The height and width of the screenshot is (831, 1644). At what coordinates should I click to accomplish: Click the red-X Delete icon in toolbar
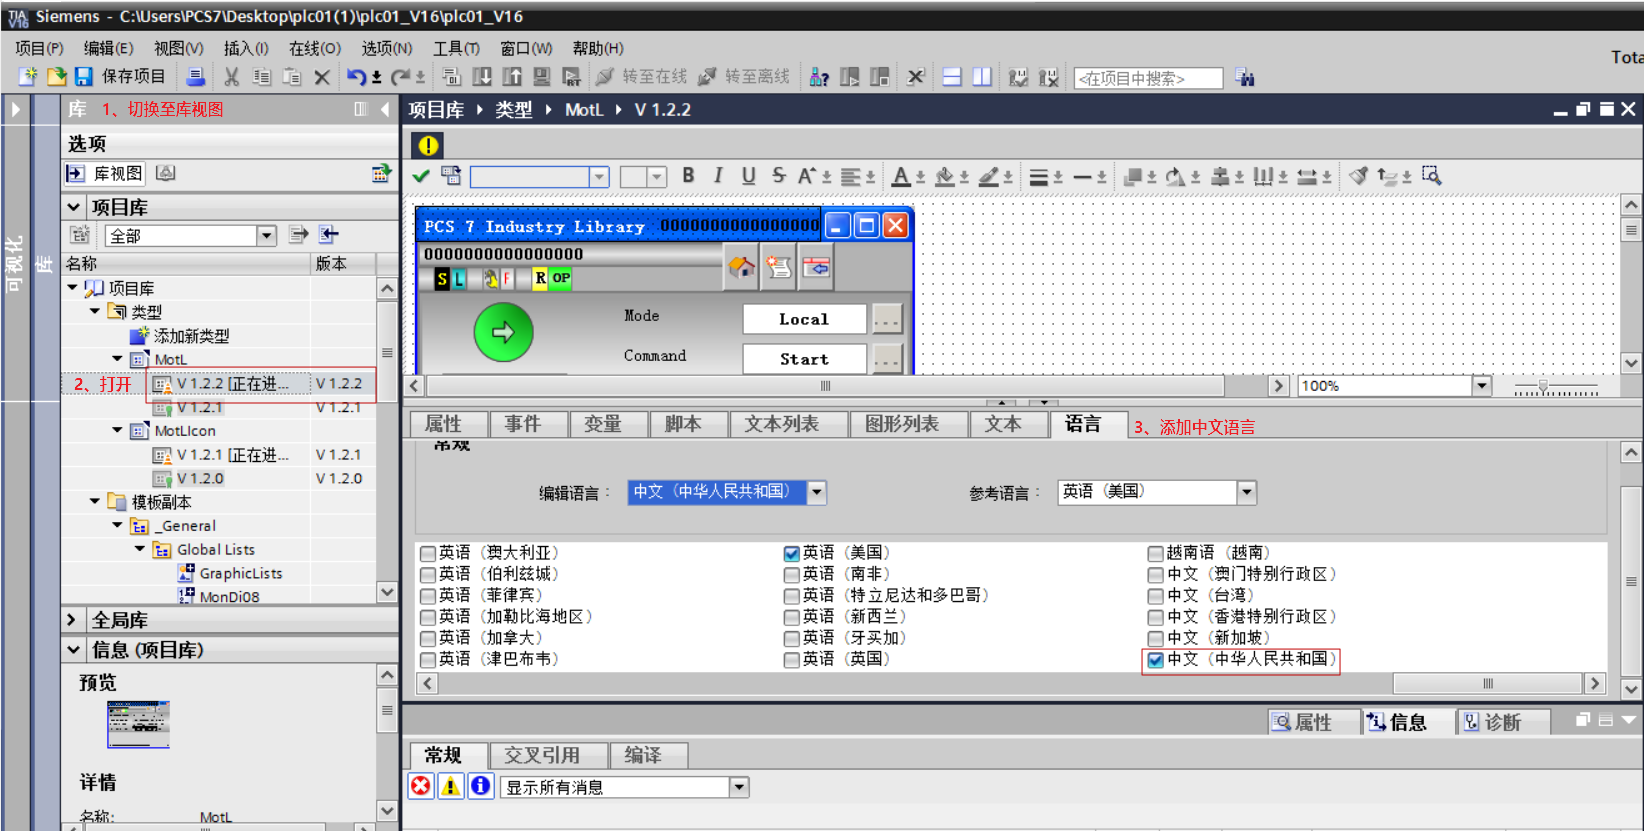(322, 77)
